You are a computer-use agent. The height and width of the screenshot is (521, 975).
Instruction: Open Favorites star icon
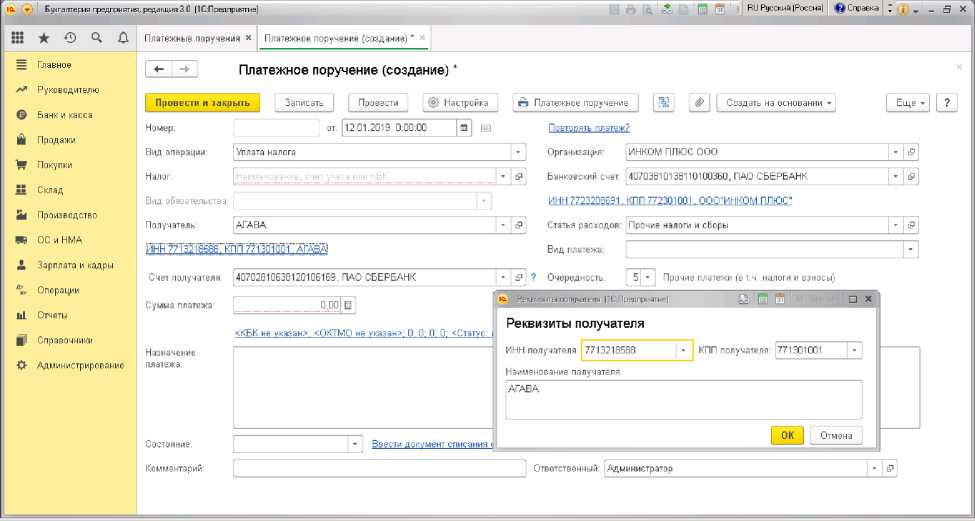click(43, 38)
